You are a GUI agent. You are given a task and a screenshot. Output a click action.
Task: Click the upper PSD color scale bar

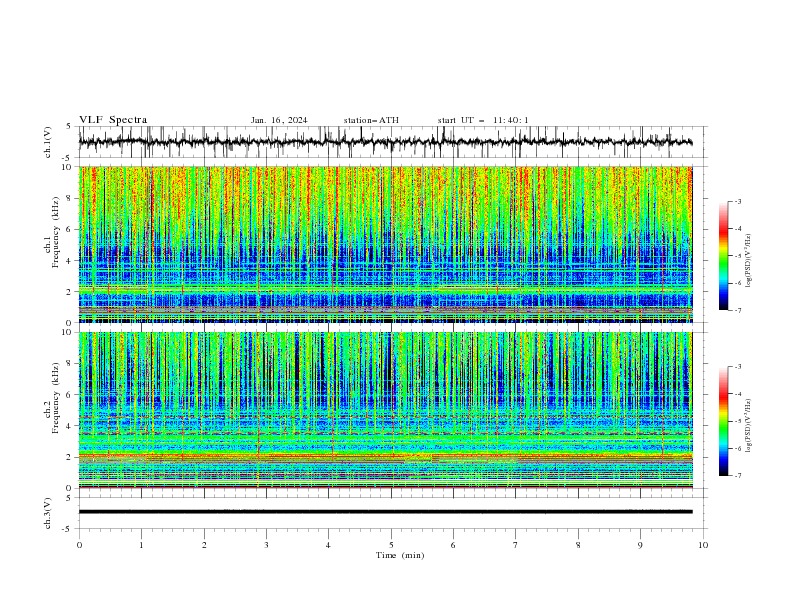pos(723,256)
